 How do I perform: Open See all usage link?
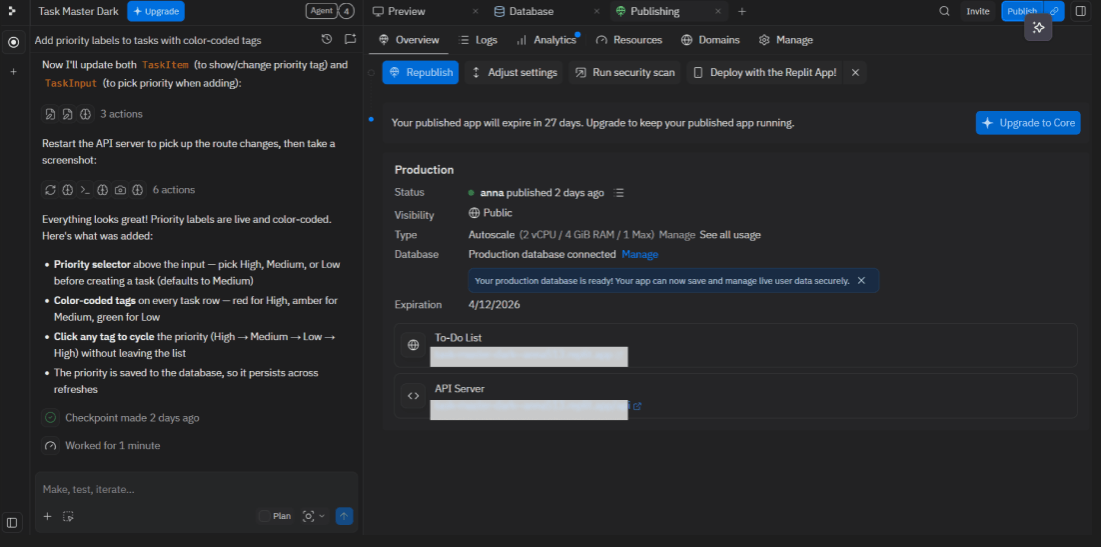[x=730, y=235]
